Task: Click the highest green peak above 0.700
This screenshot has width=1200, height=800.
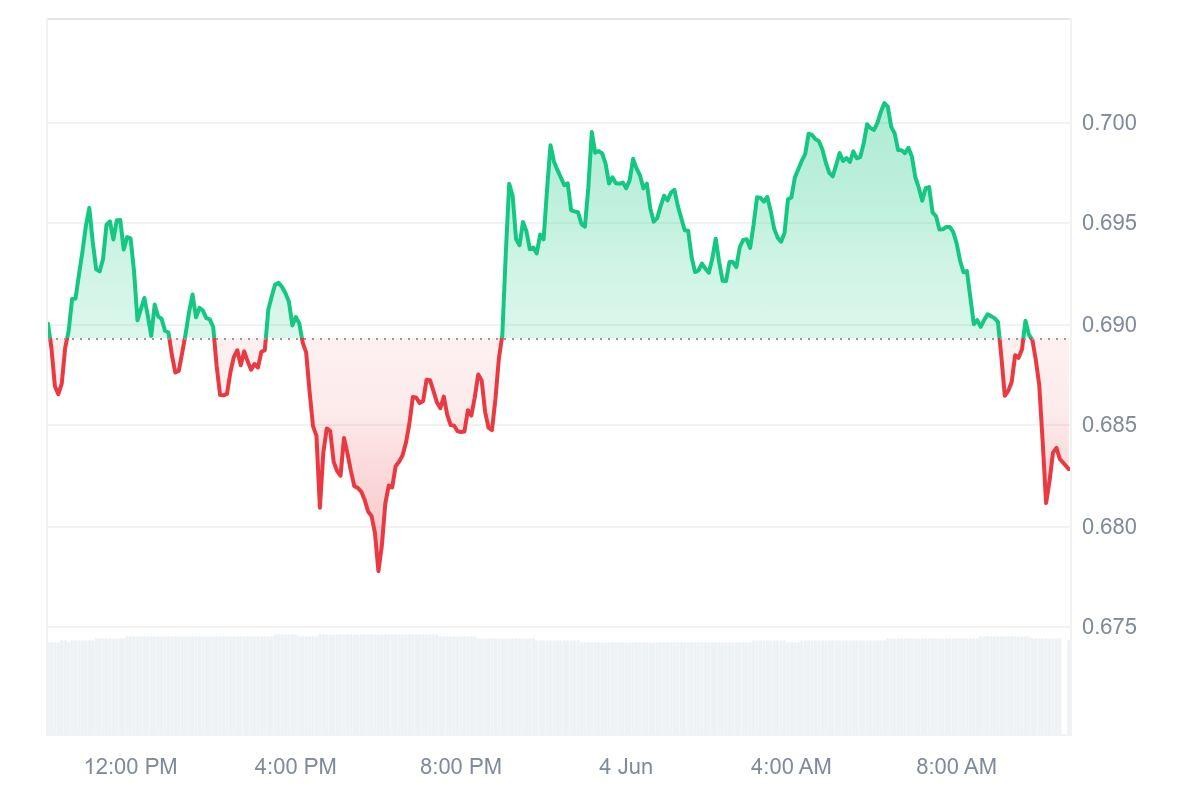Action: click(x=884, y=103)
